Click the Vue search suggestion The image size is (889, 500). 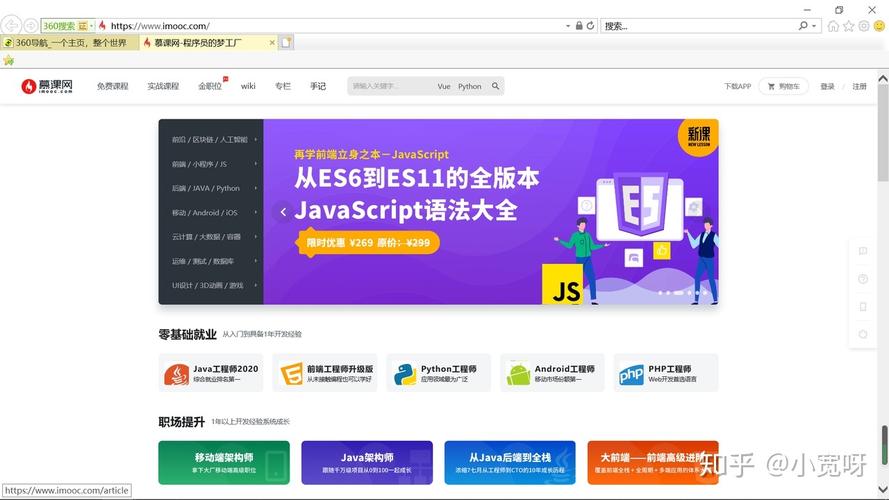[444, 86]
